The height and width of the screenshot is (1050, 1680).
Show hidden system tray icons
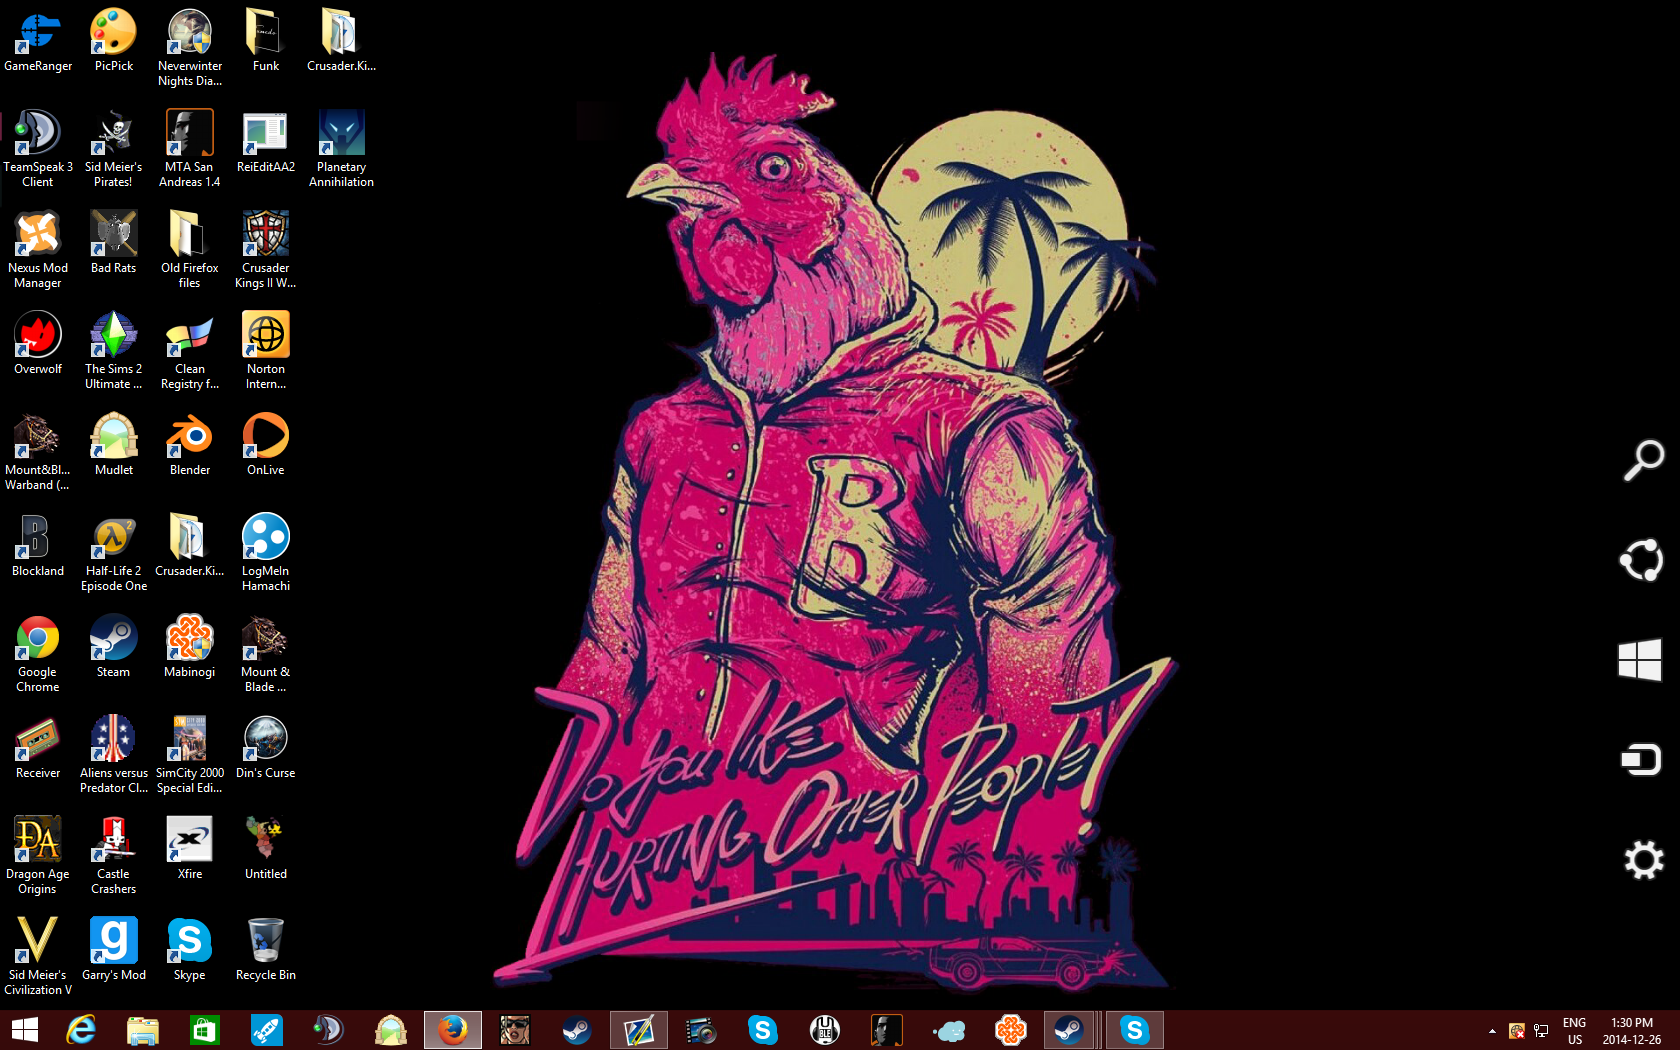(1492, 1031)
